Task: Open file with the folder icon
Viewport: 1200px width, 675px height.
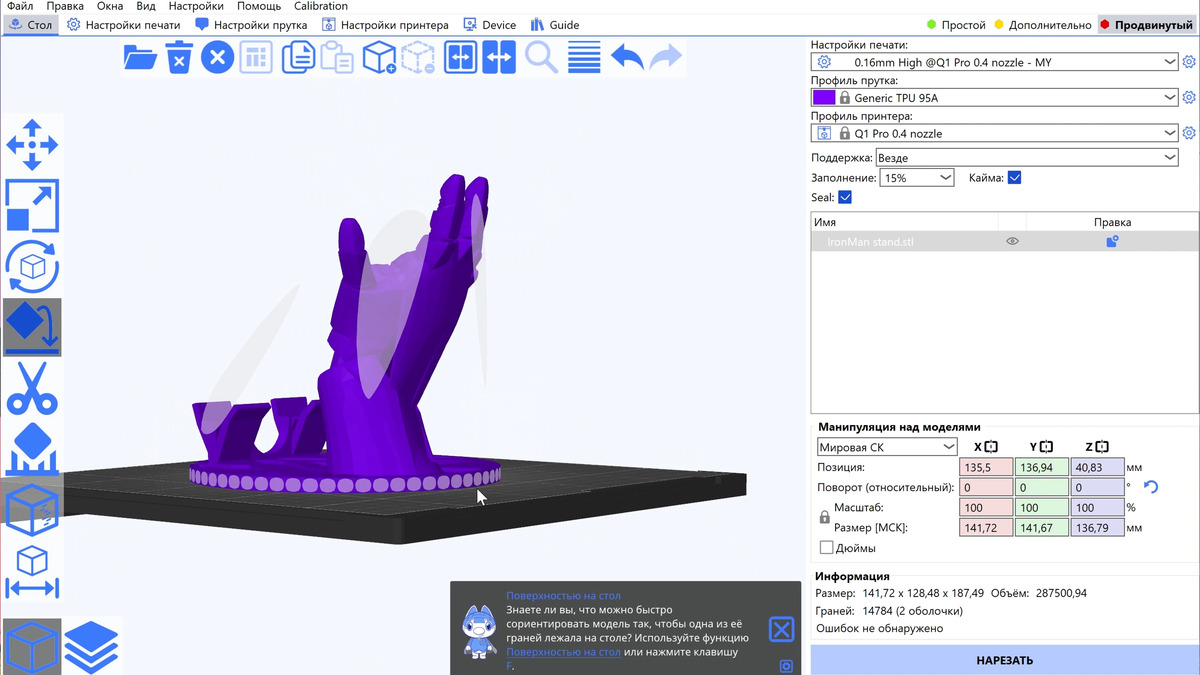Action: pyautogui.click(x=140, y=58)
